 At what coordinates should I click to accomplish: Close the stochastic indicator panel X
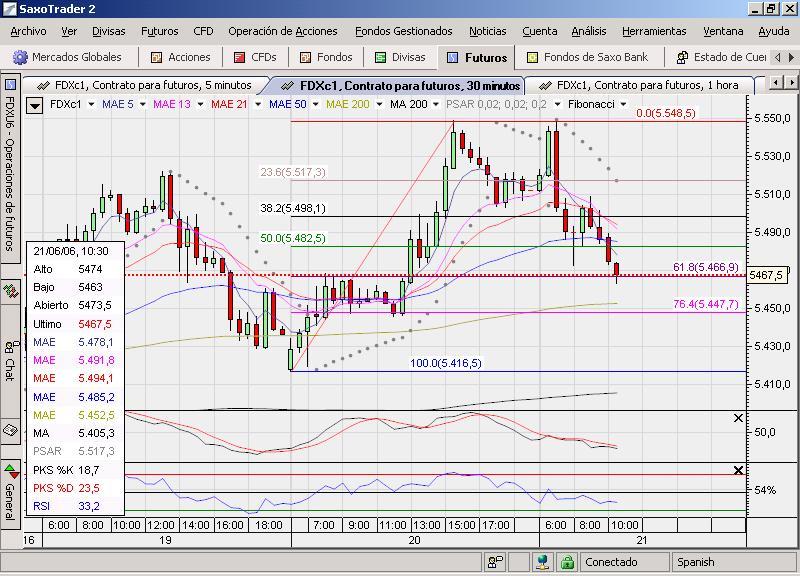pyautogui.click(x=738, y=418)
